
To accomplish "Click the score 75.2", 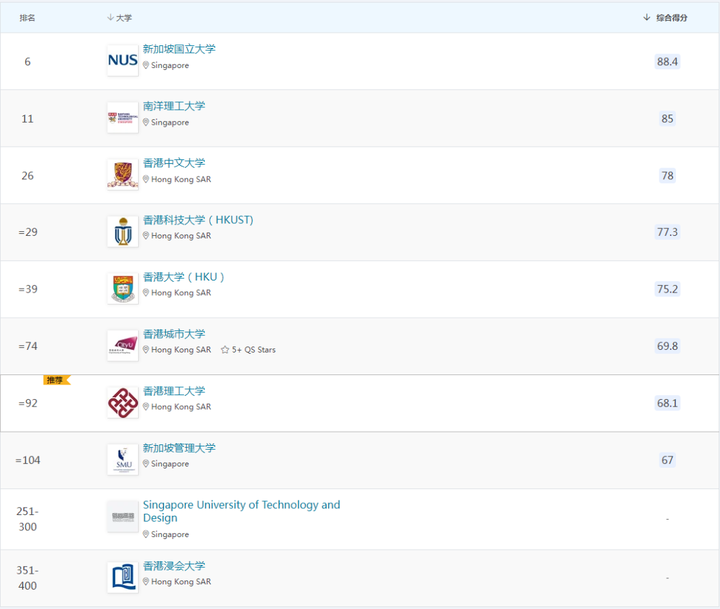I will point(667,289).
